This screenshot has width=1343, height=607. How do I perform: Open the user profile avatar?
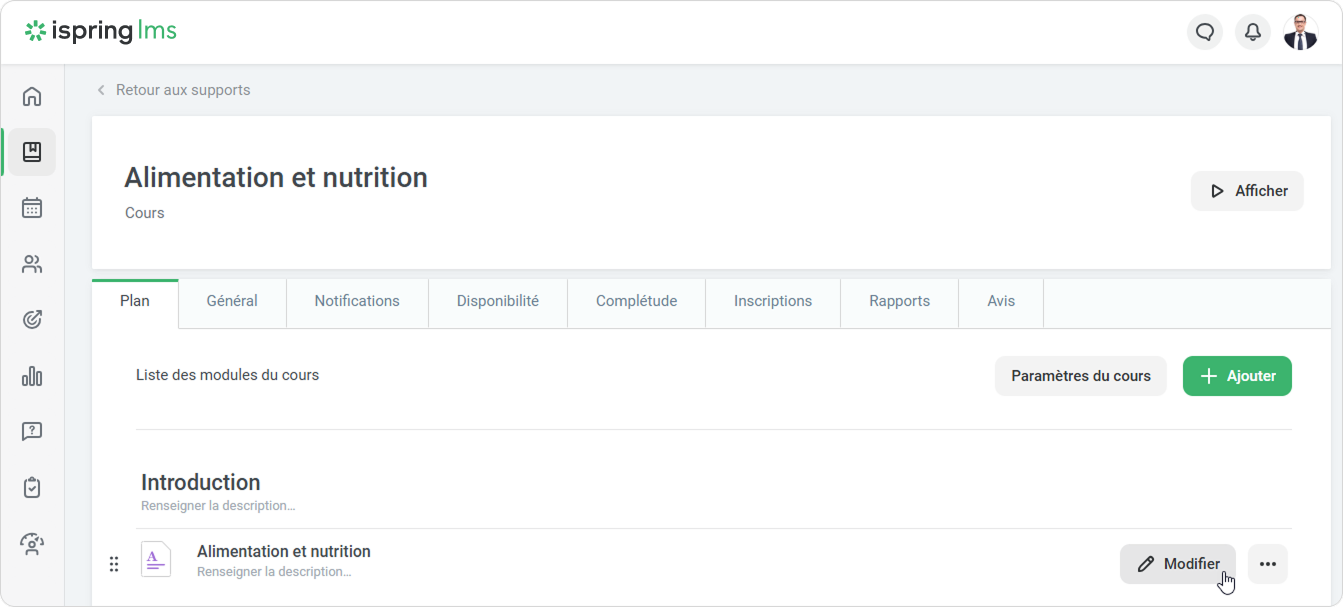(x=1300, y=32)
